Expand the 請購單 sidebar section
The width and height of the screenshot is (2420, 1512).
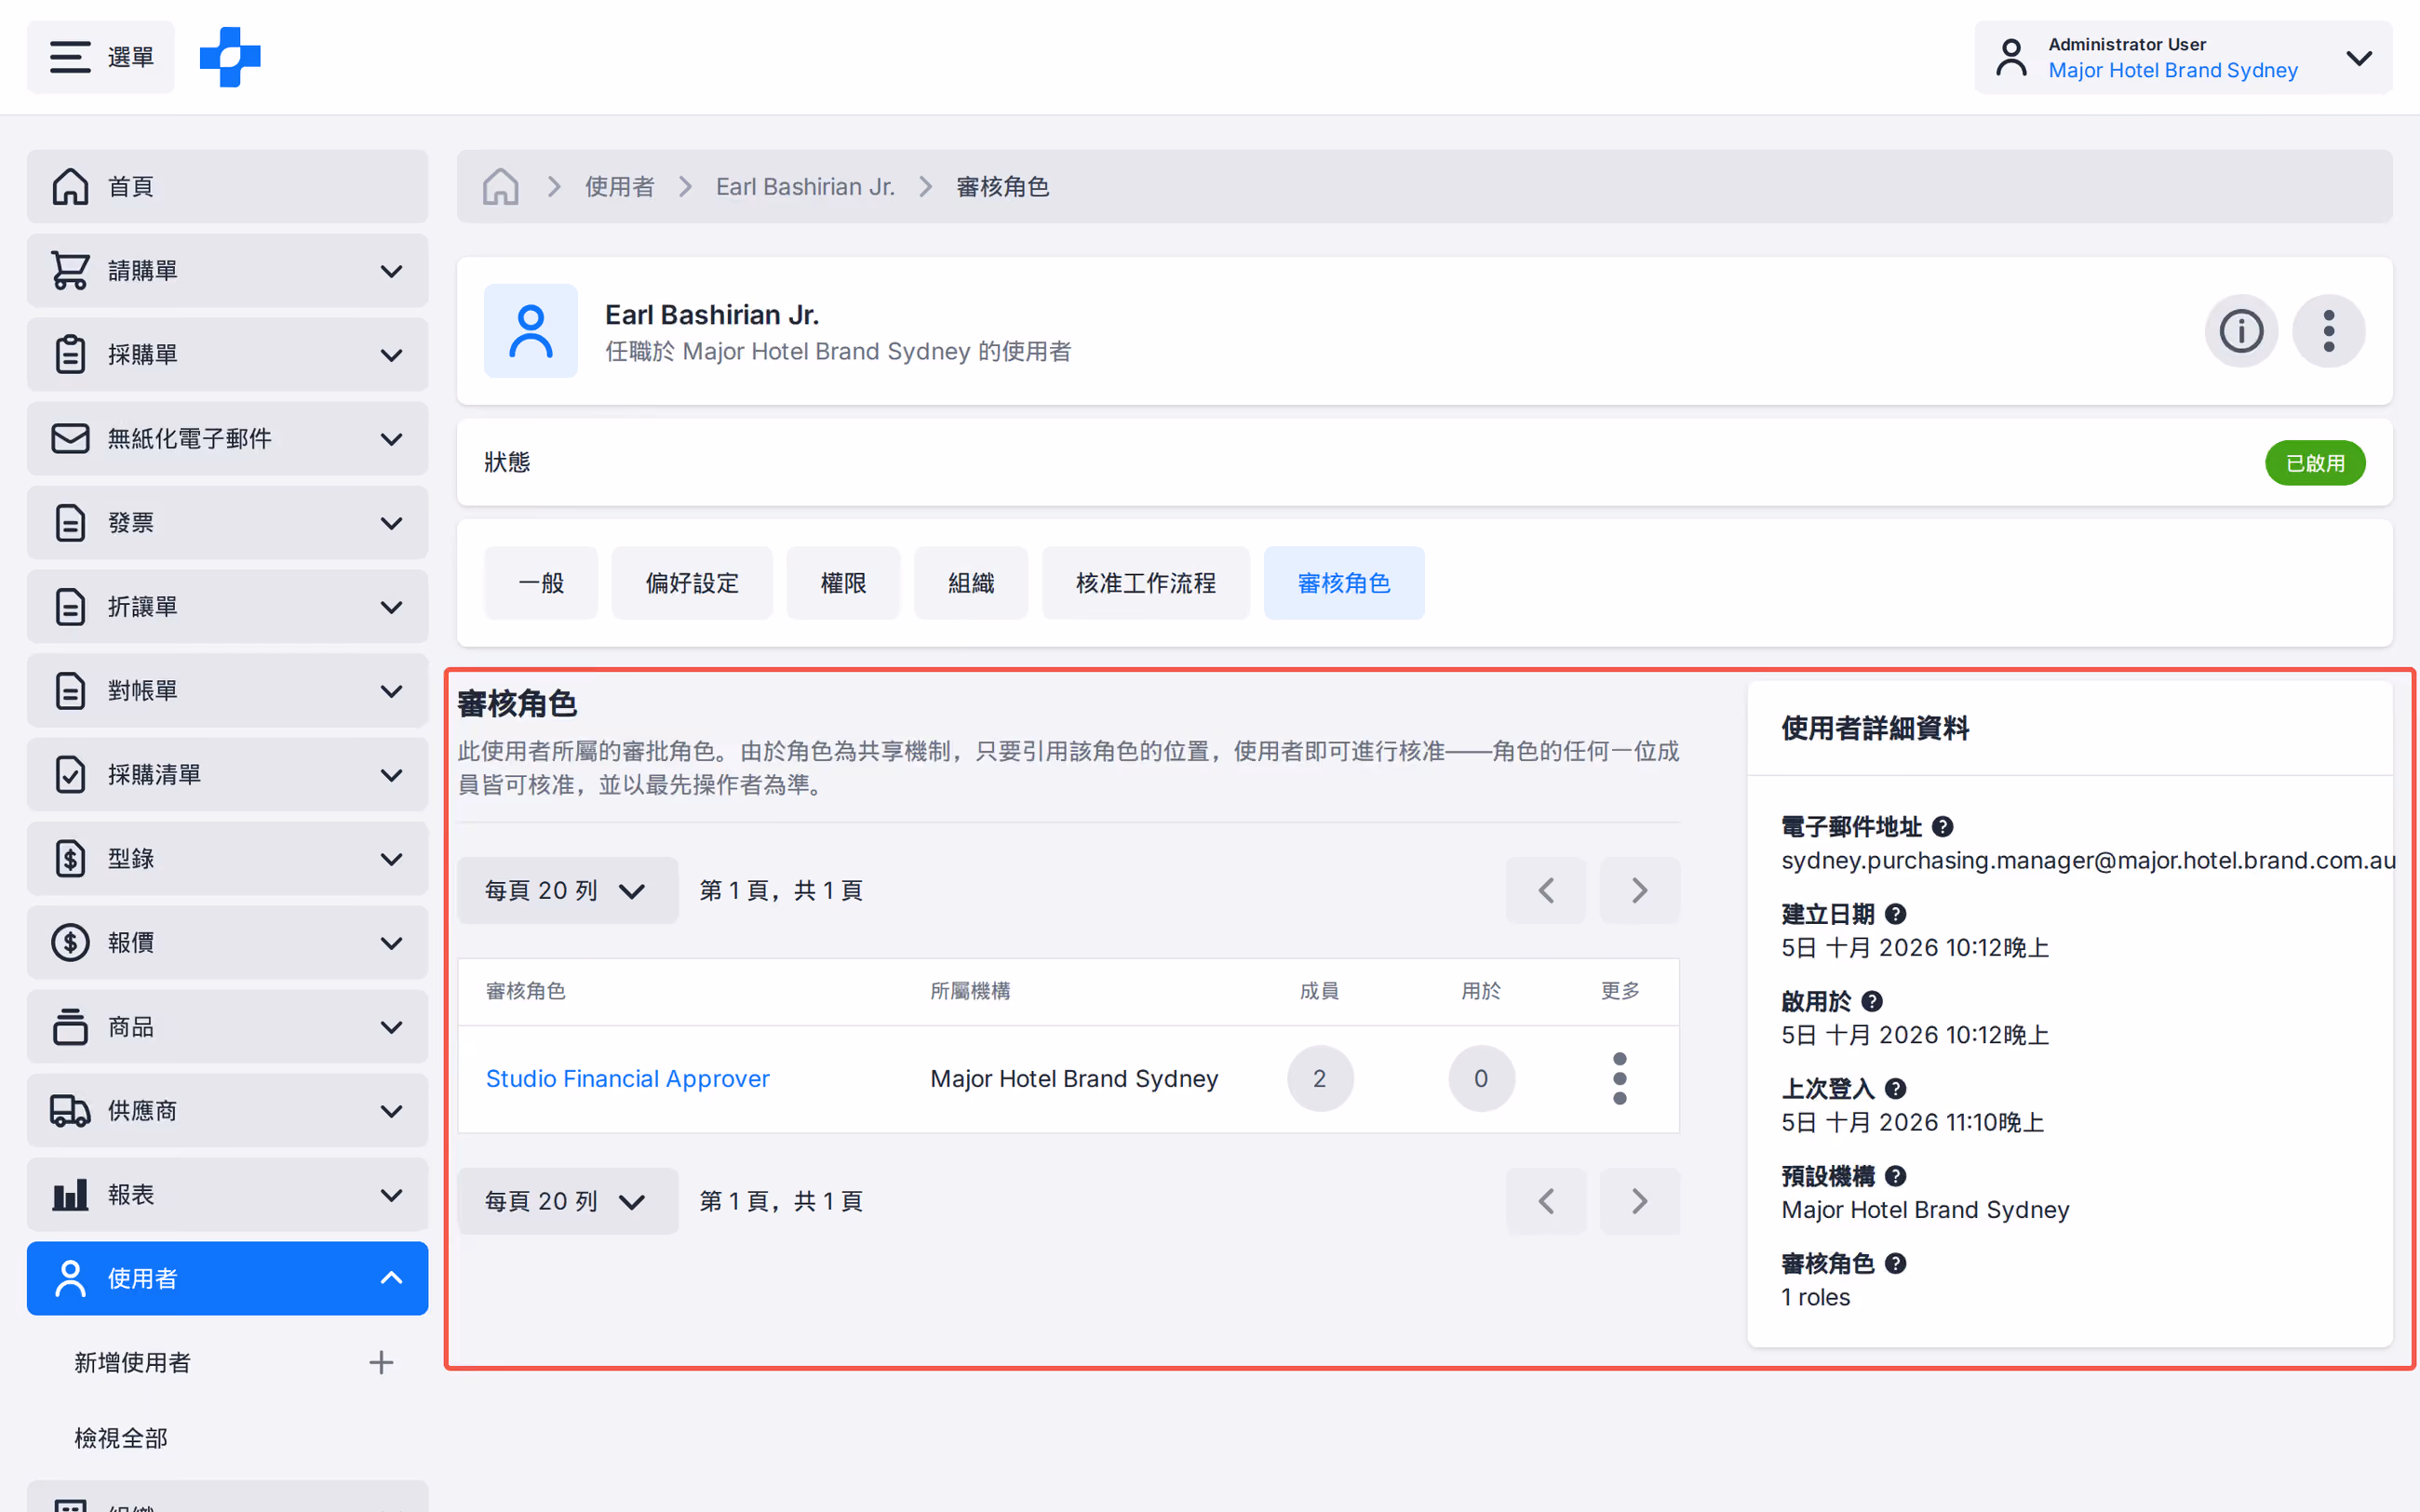[227, 271]
